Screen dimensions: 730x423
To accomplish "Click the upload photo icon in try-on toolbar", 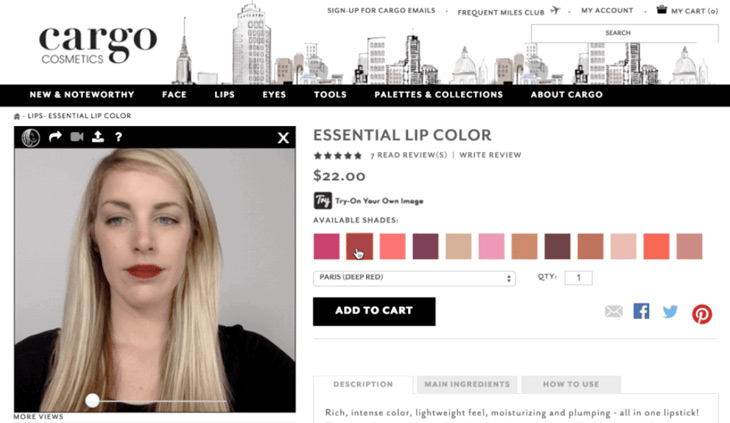I will click(98, 136).
